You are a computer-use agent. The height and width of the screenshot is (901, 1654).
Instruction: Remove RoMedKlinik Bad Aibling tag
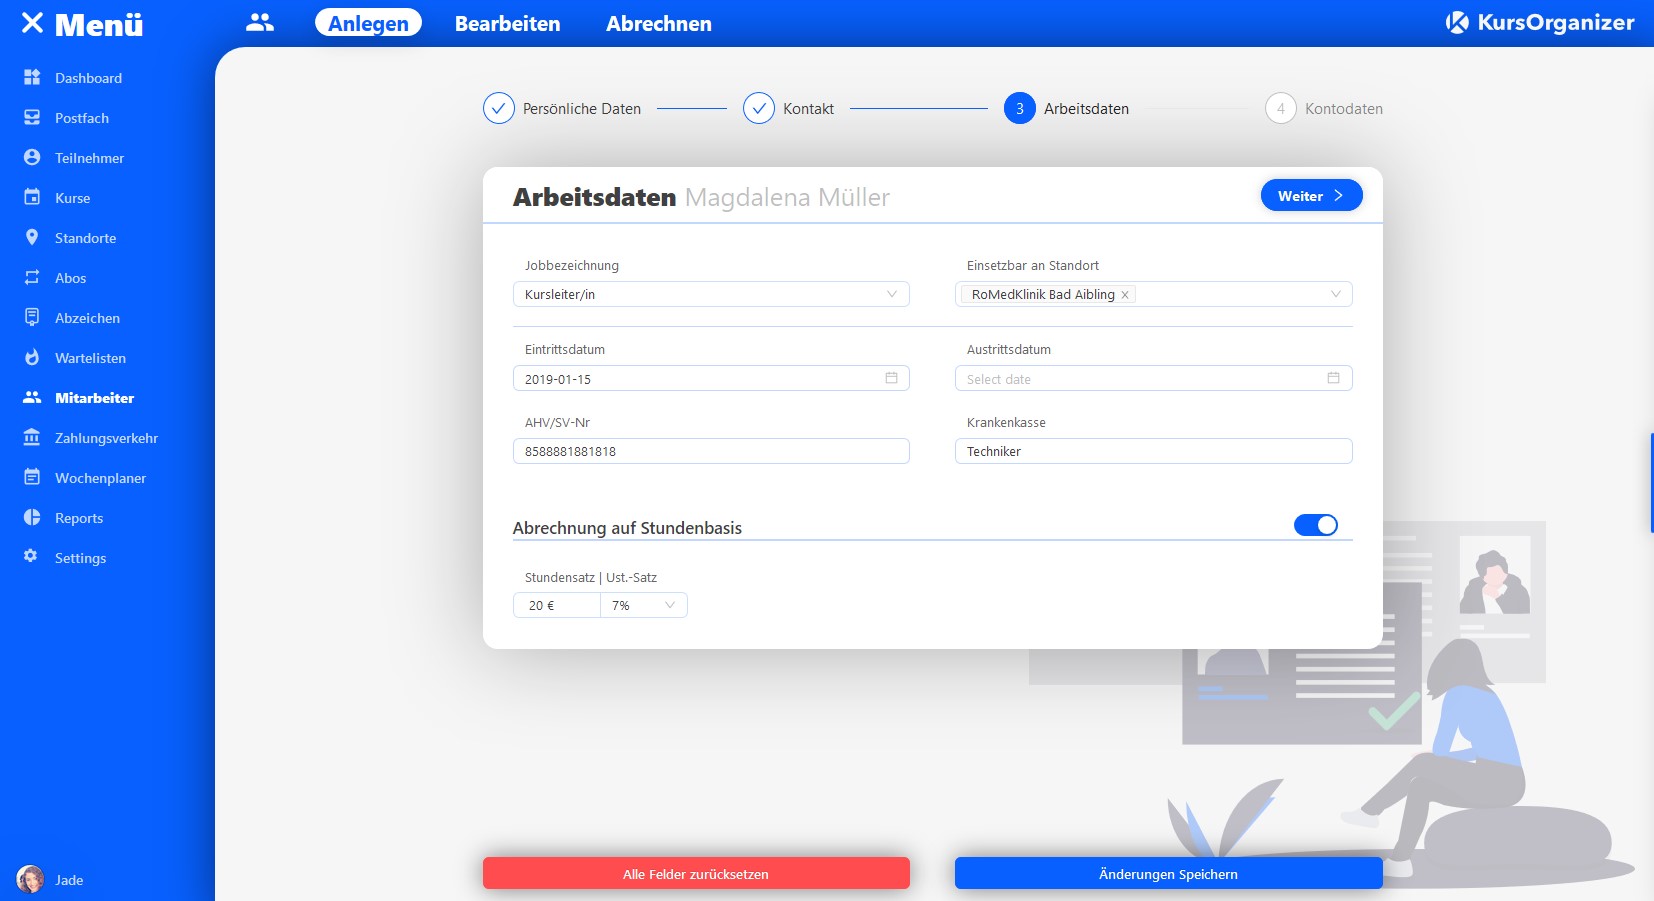tap(1125, 295)
